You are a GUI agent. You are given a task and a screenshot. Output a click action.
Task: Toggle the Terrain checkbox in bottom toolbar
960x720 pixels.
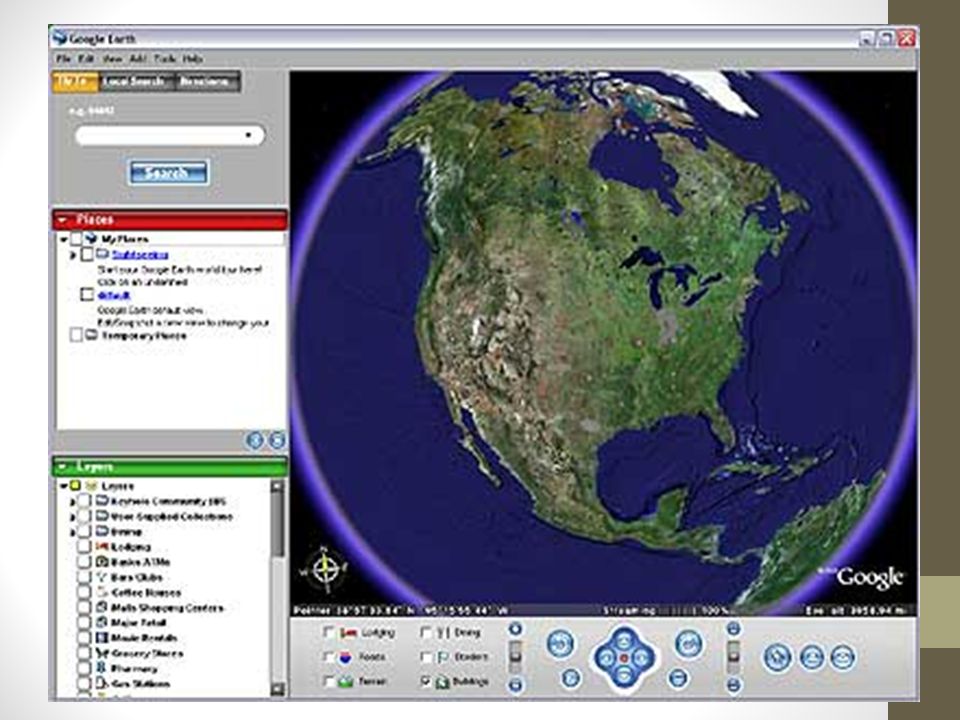328,681
